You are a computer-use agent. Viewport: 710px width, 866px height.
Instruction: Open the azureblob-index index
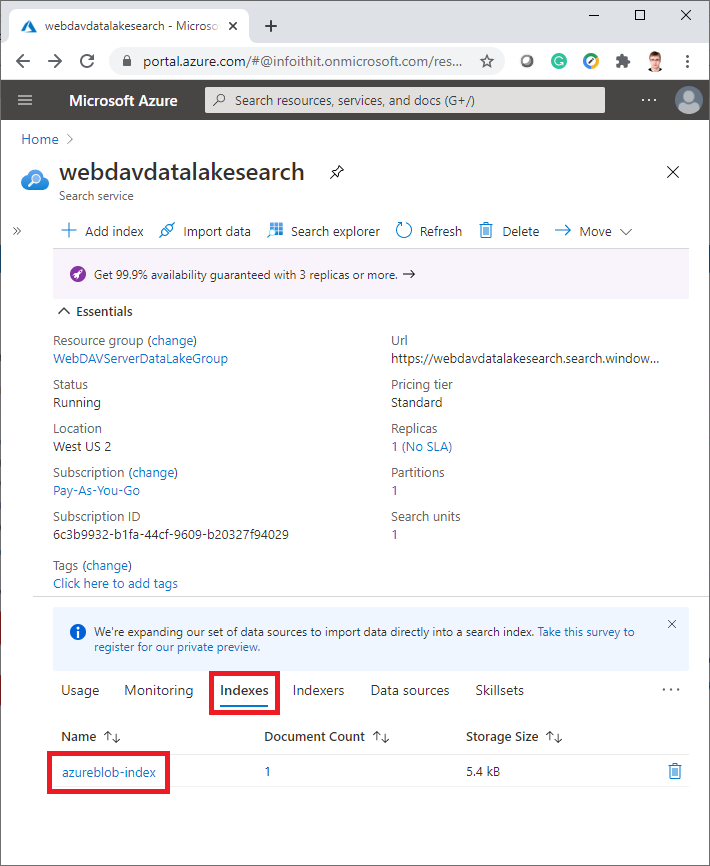coord(109,772)
